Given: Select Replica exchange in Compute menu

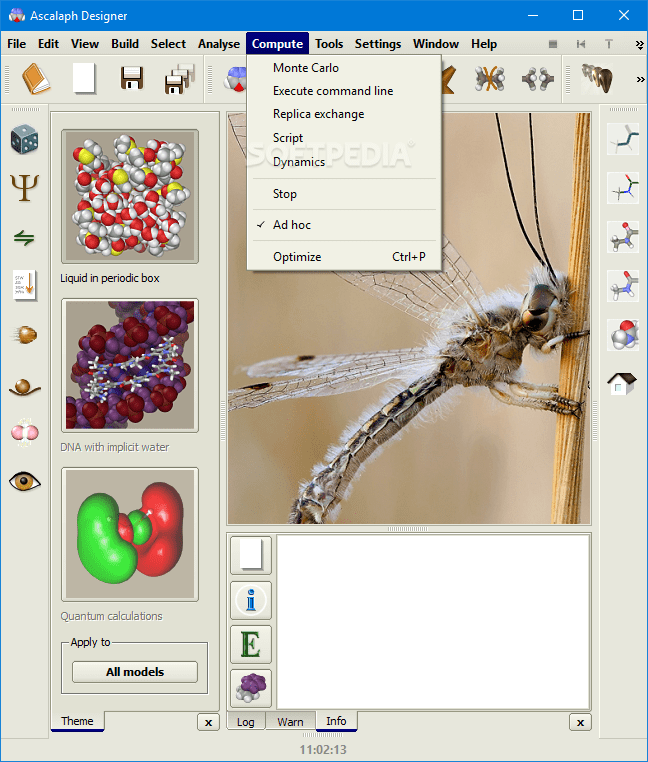Looking at the screenshot, I should (344, 114).
